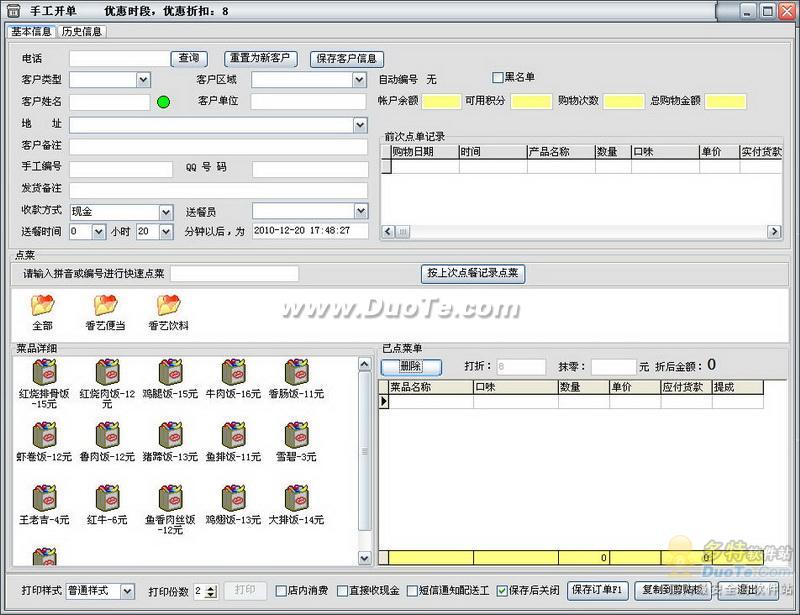Open the 香艺便当 category folder
The image size is (800, 615).
[x=105, y=305]
